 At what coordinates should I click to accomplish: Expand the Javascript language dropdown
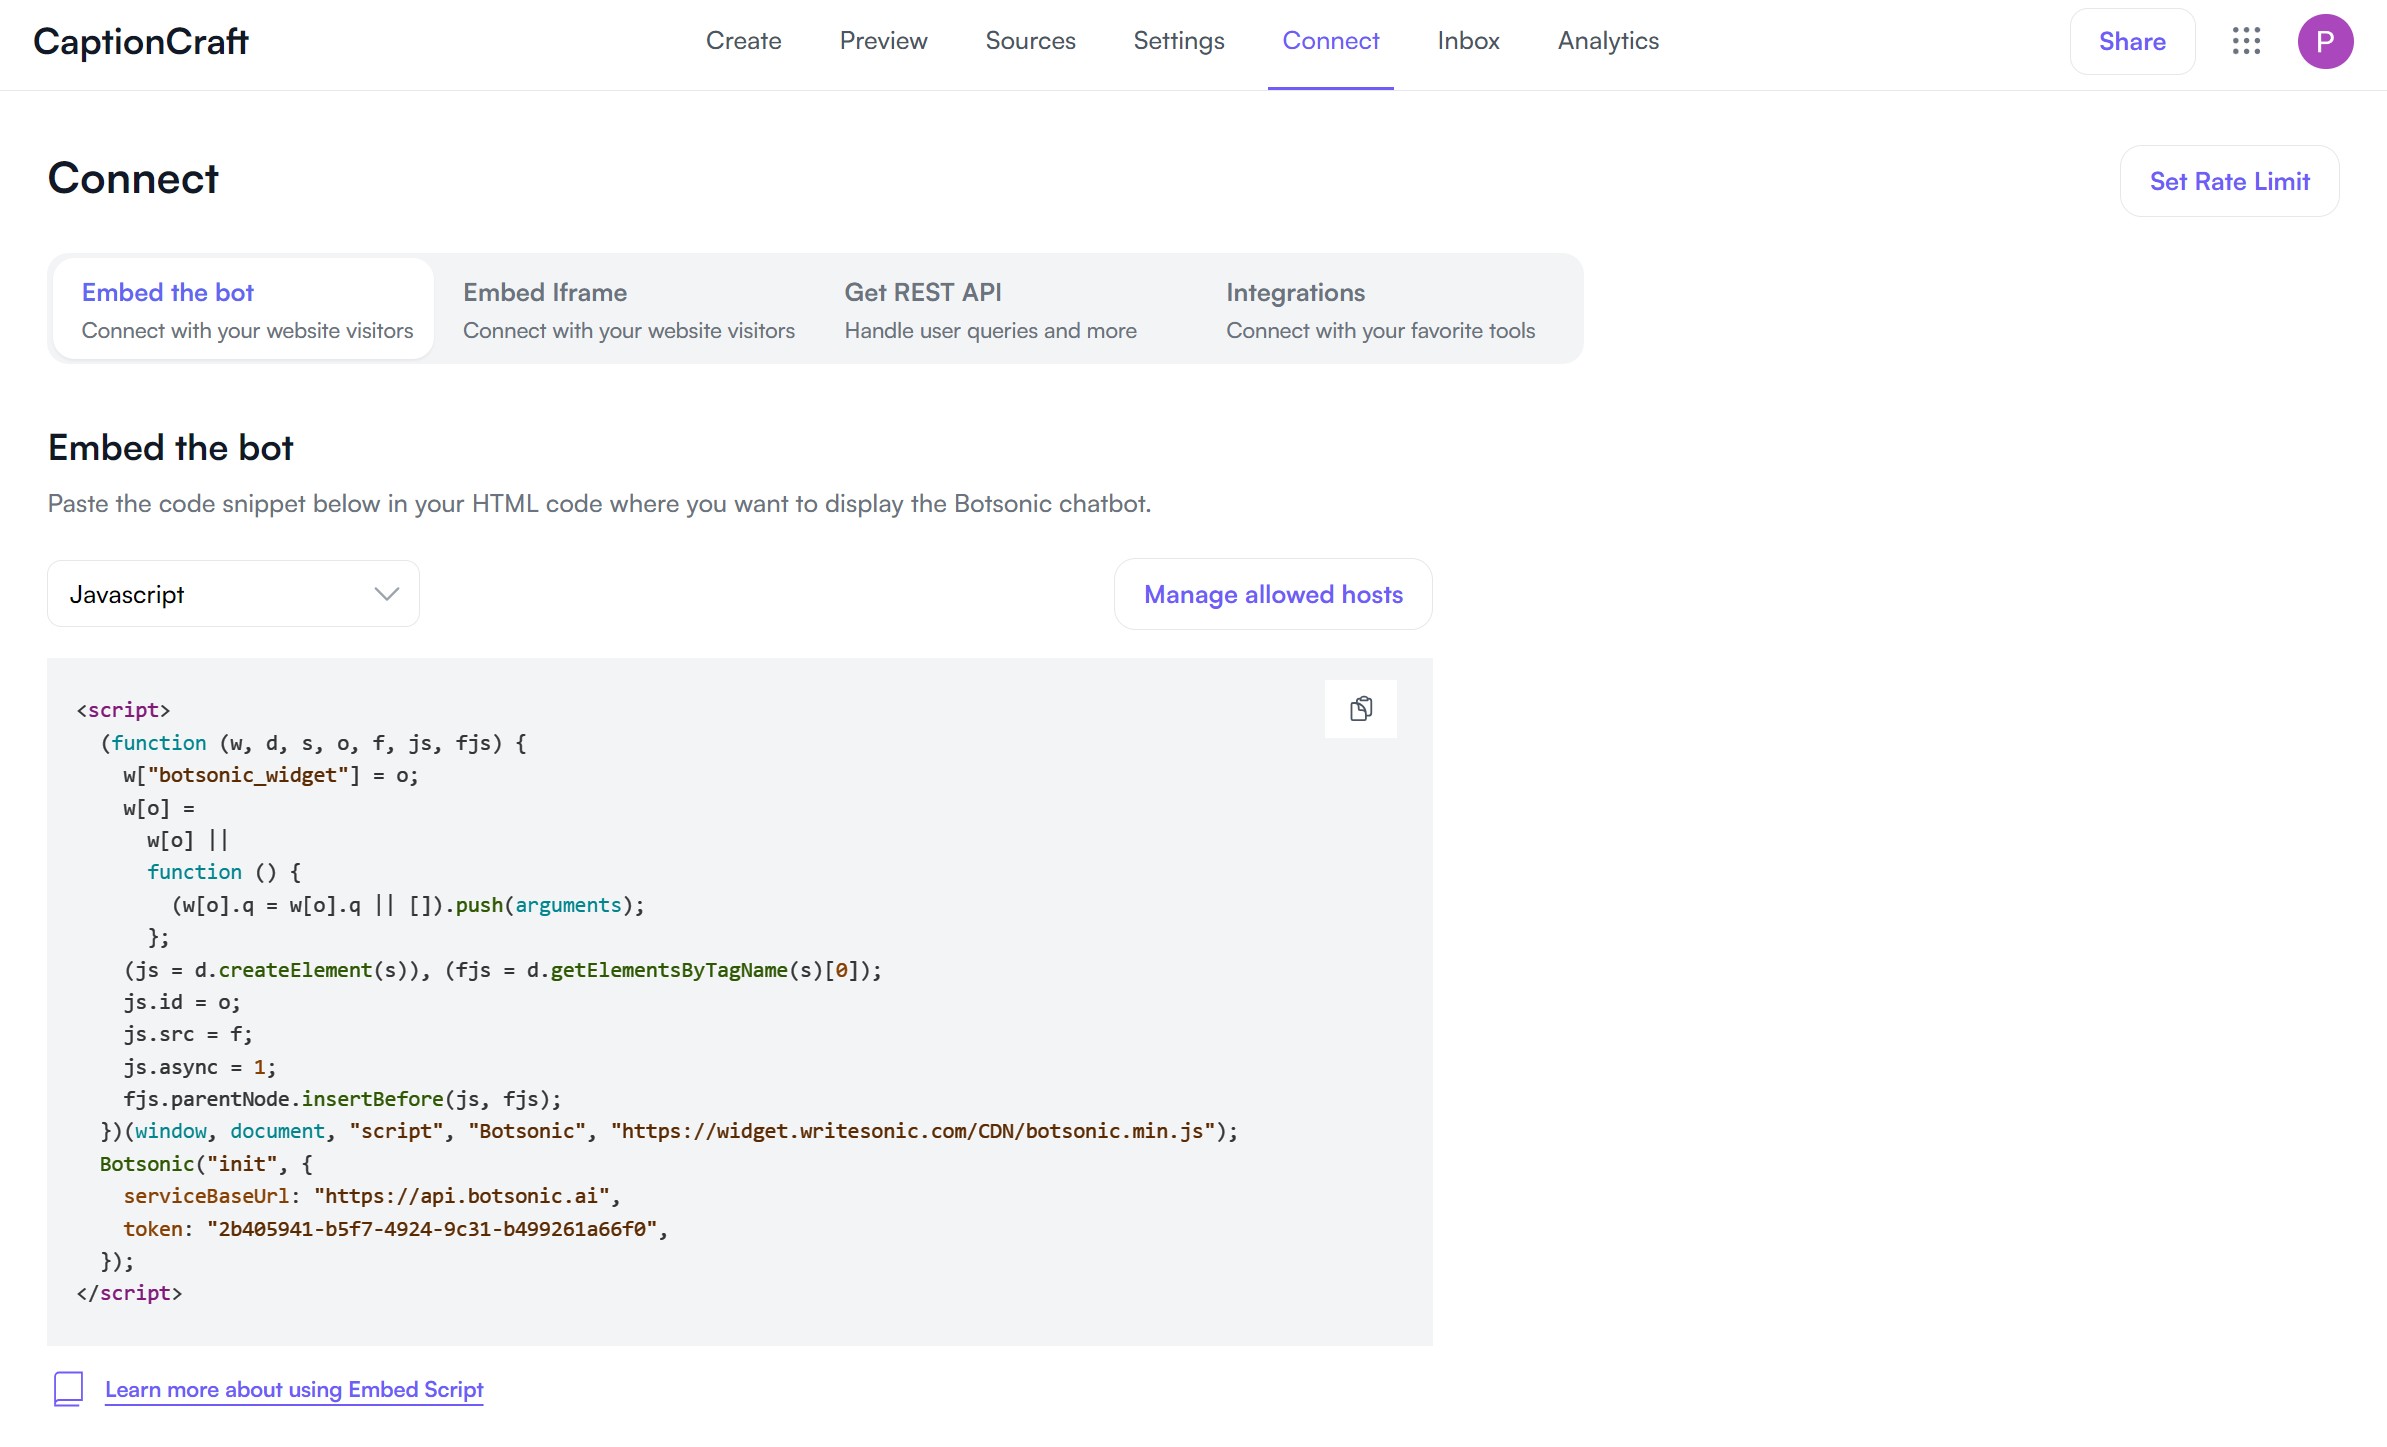[233, 594]
